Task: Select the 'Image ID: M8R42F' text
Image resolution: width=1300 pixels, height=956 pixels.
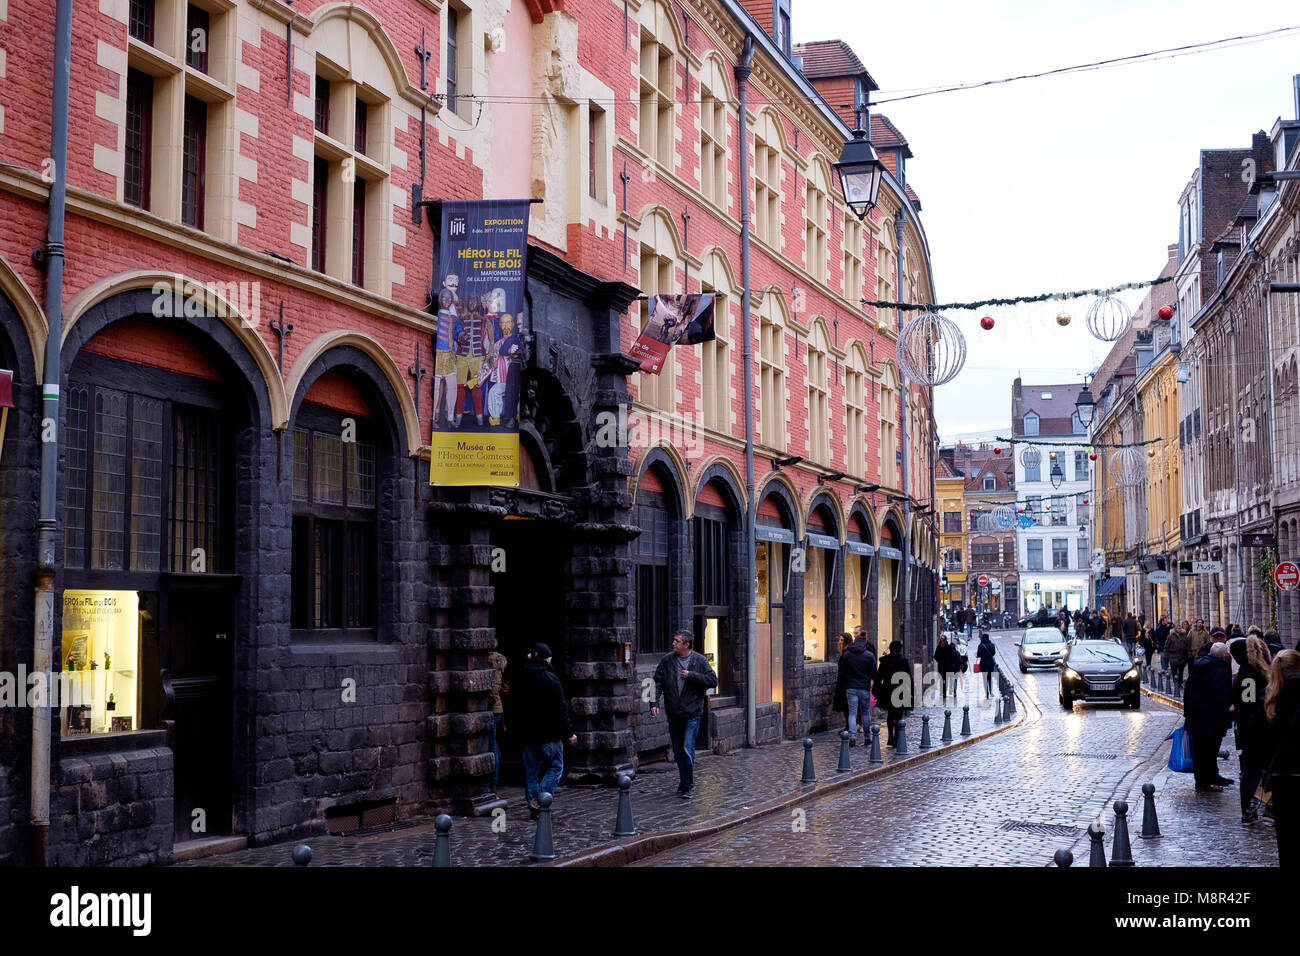Action: pyautogui.click(x=1190, y=899)
